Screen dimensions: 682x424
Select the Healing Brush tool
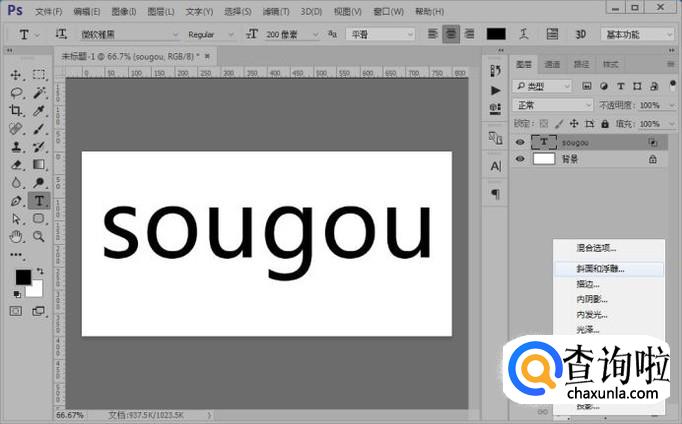point(16,129)
